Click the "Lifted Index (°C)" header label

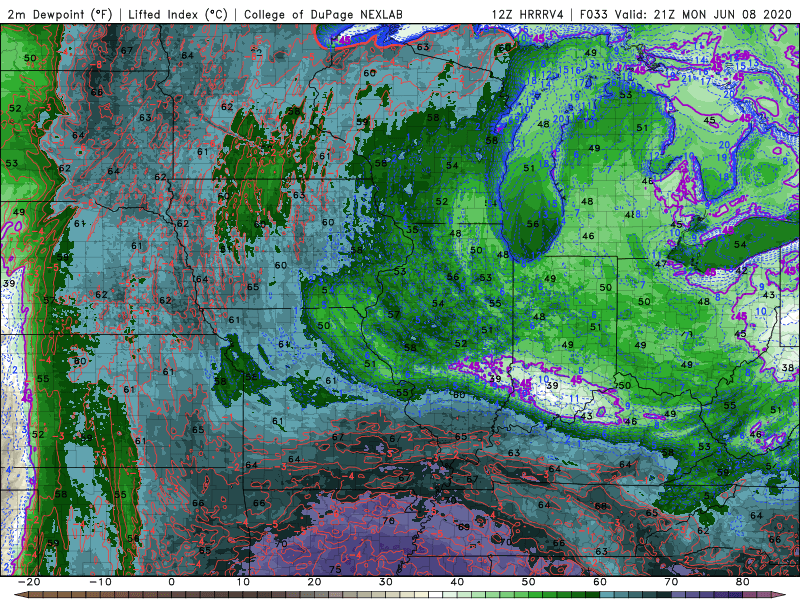[178, 14]
